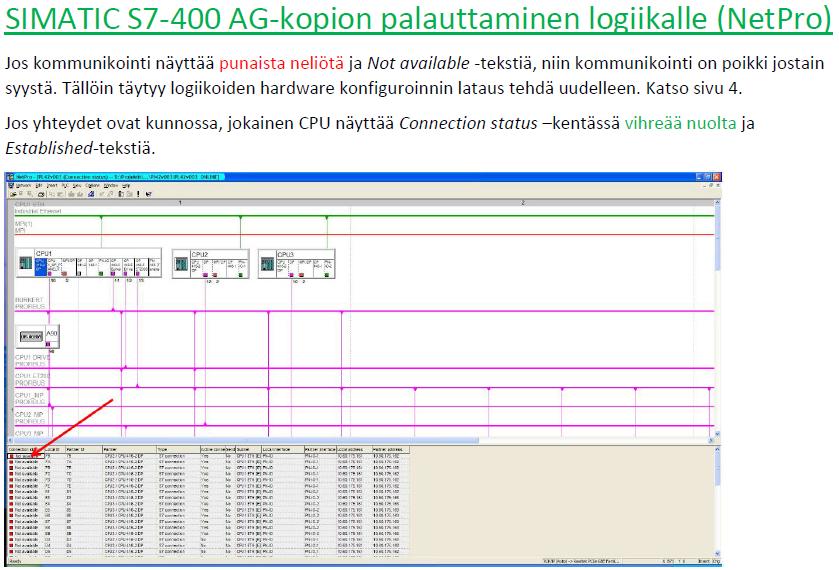The height and width of the screenshot is (570, 839).
Task: Open the Help menu in NetPro
Action: pos(126,185)
